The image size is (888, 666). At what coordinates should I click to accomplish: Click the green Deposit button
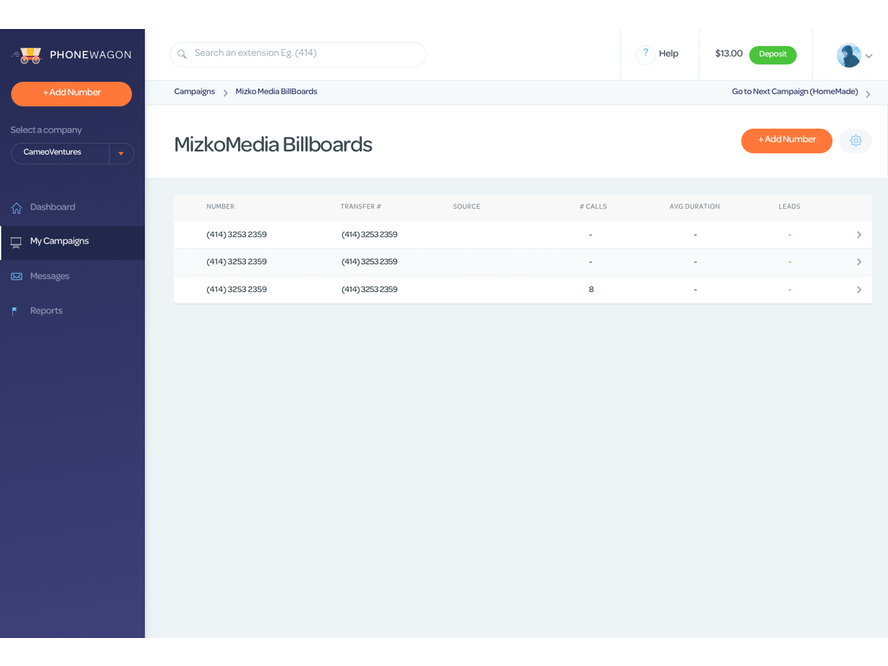[x=772, y=54]
